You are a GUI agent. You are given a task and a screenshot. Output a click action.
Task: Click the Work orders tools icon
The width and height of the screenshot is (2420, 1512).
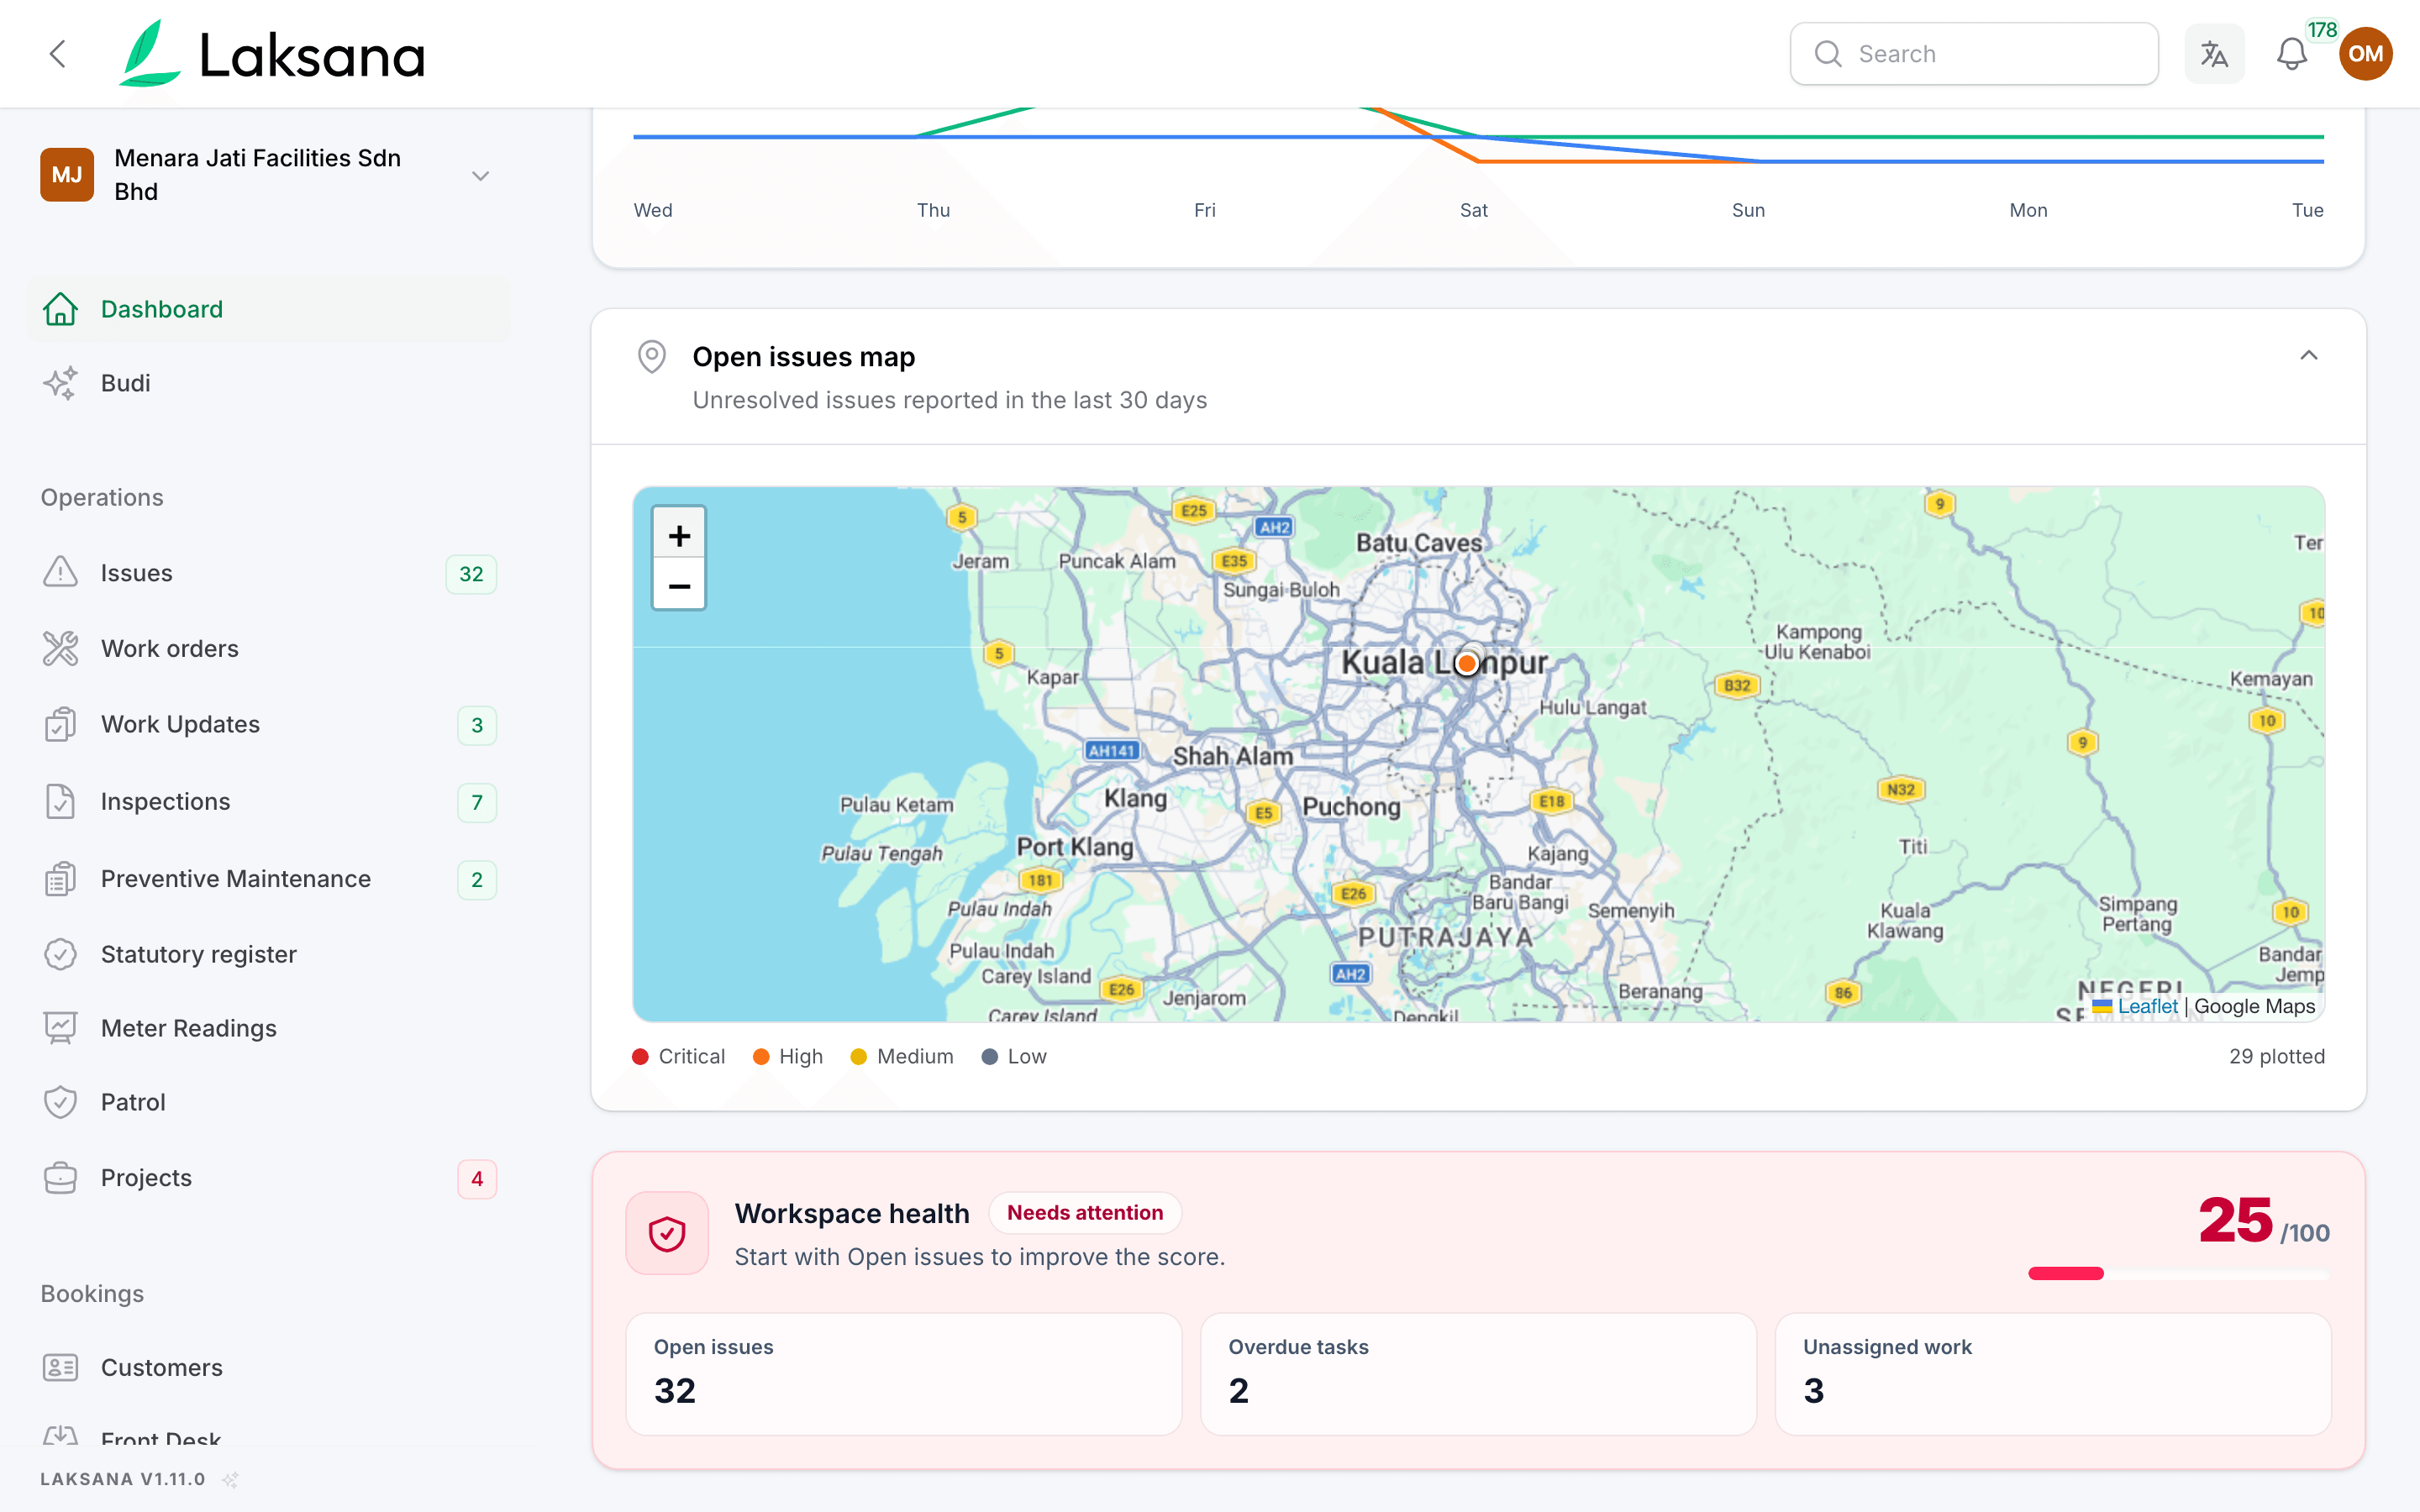60,649
